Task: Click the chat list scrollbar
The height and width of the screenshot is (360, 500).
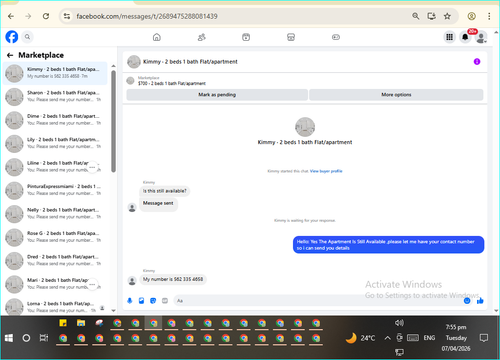Action: [113, 121]
